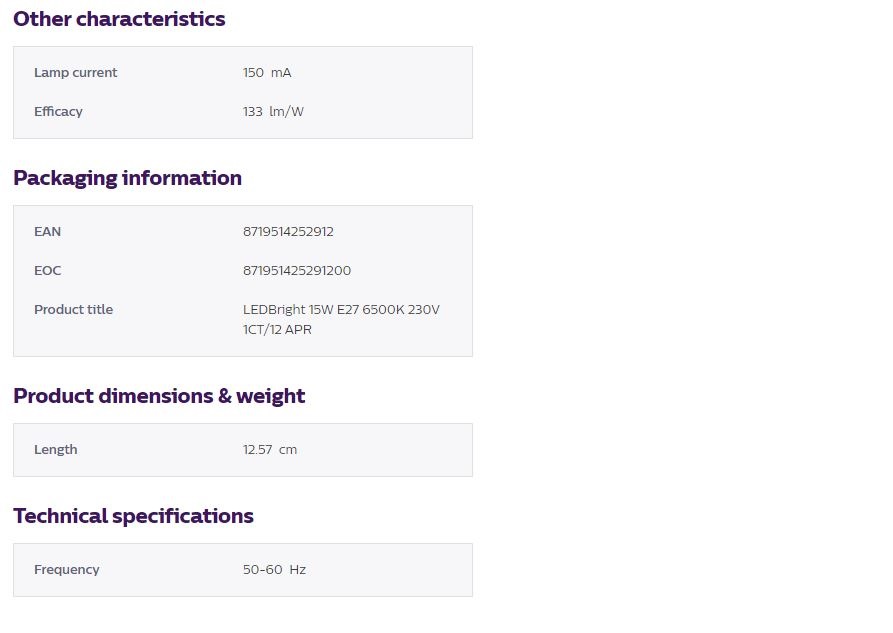Image resolution: width=893 pixels, height=633 pixels.
Task: Click the 133 lm/W efficacy value
Action: point(273,112)
